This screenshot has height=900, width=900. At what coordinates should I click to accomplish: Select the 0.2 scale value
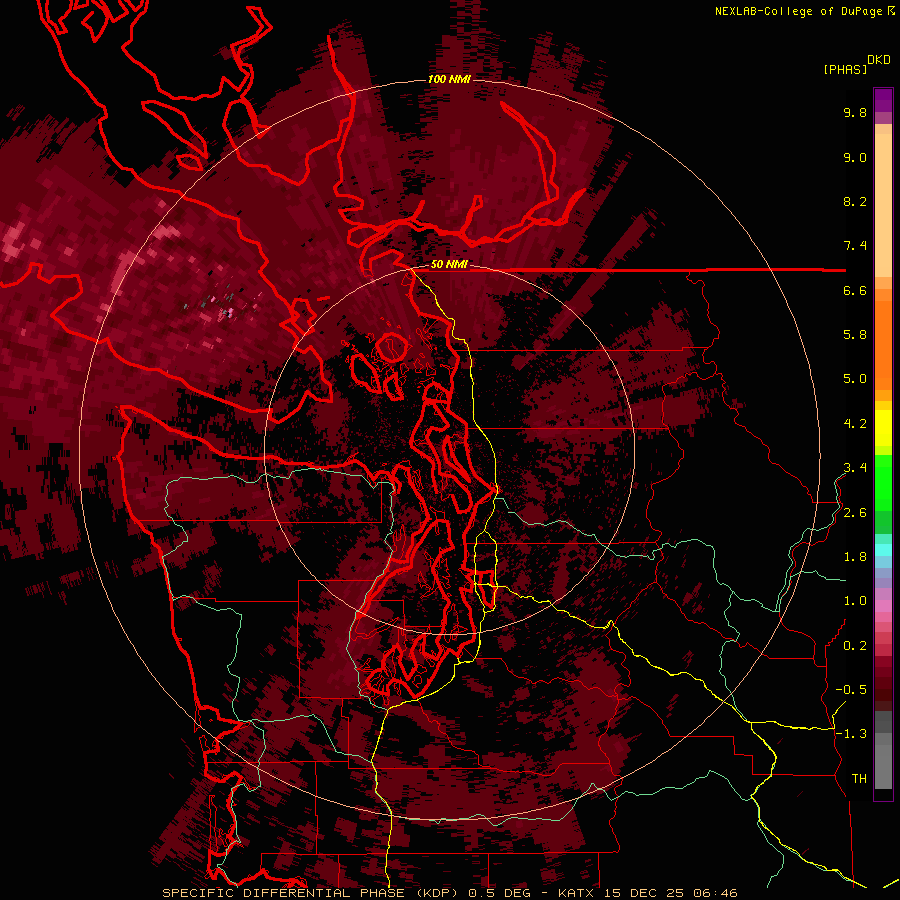[x=855, y=646]
